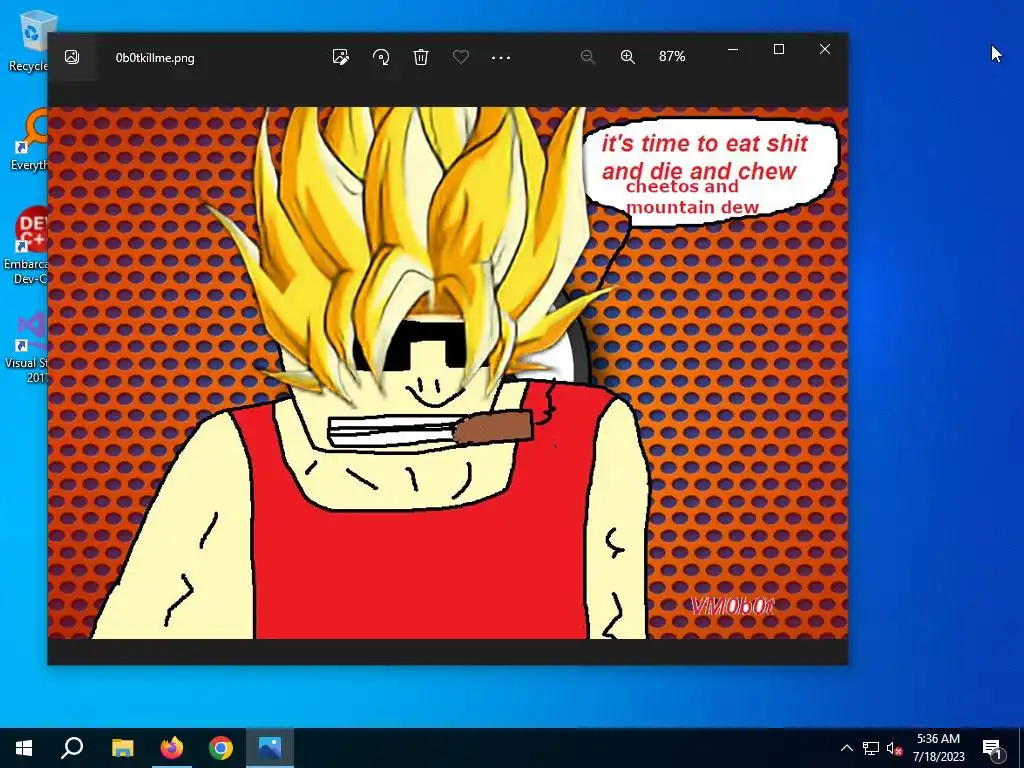Add image to favorites with heart icon
This screenshot has width=1024, height=768.
coord(460,57)
